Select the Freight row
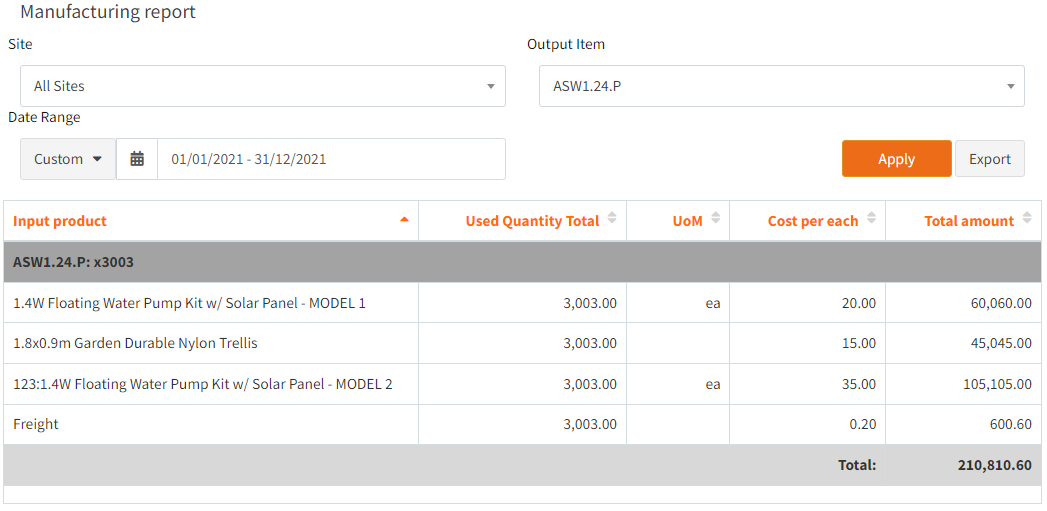 point(36,424)
